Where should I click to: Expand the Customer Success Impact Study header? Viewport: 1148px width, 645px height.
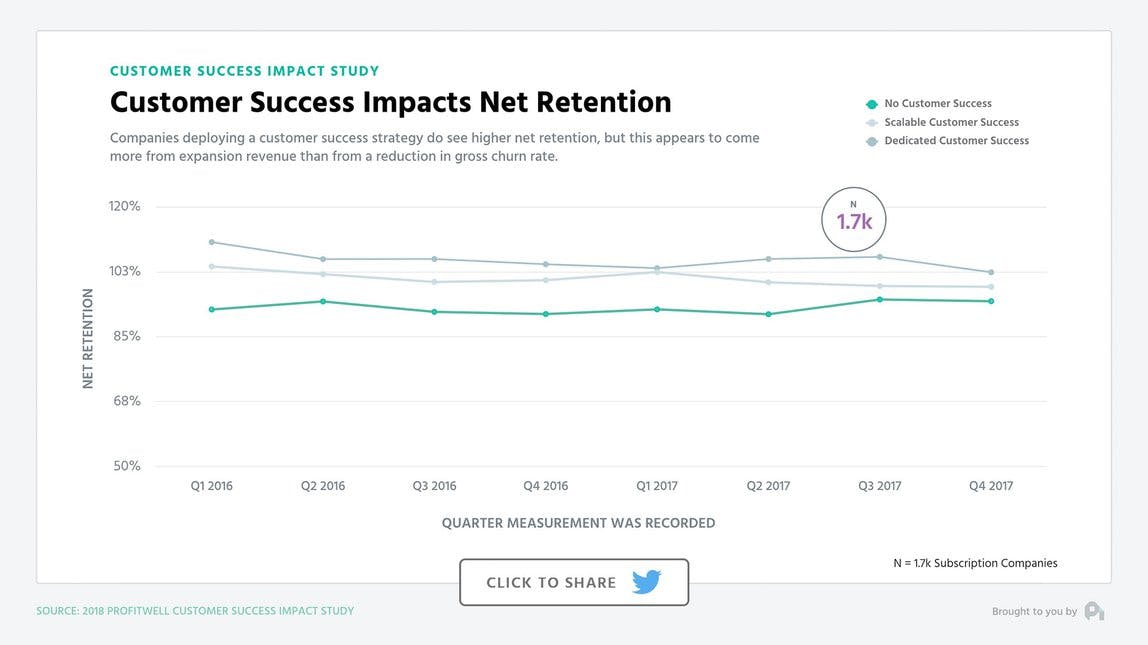(x=245, y=71)
